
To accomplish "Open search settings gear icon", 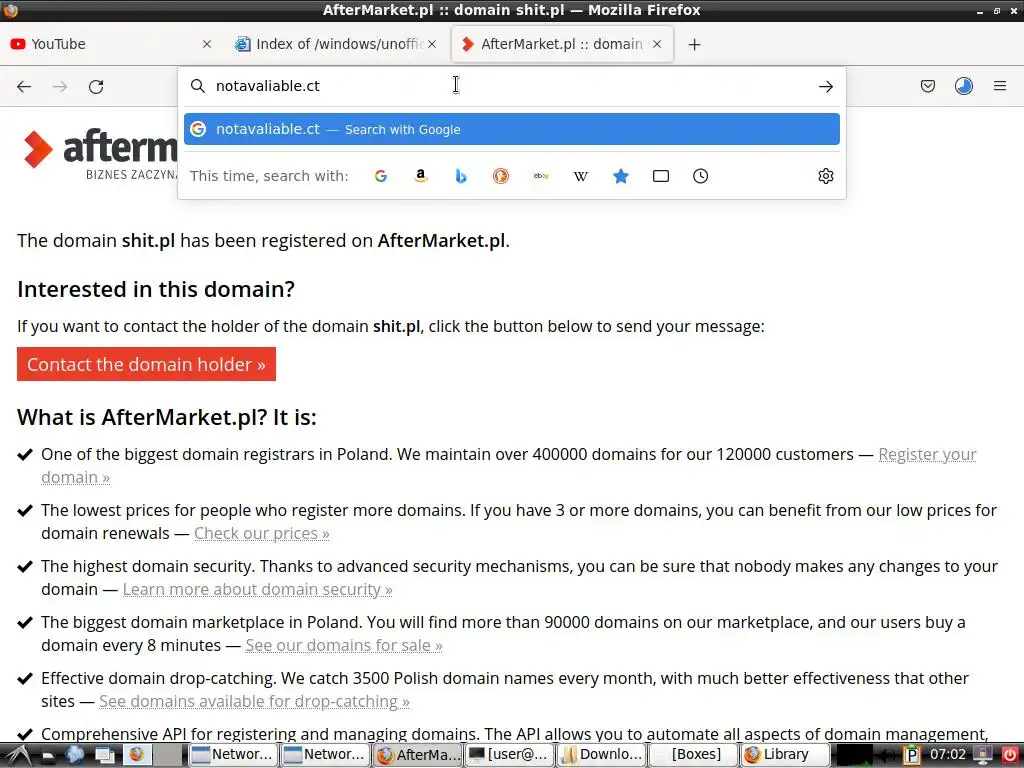I will (x=825, y=176).
